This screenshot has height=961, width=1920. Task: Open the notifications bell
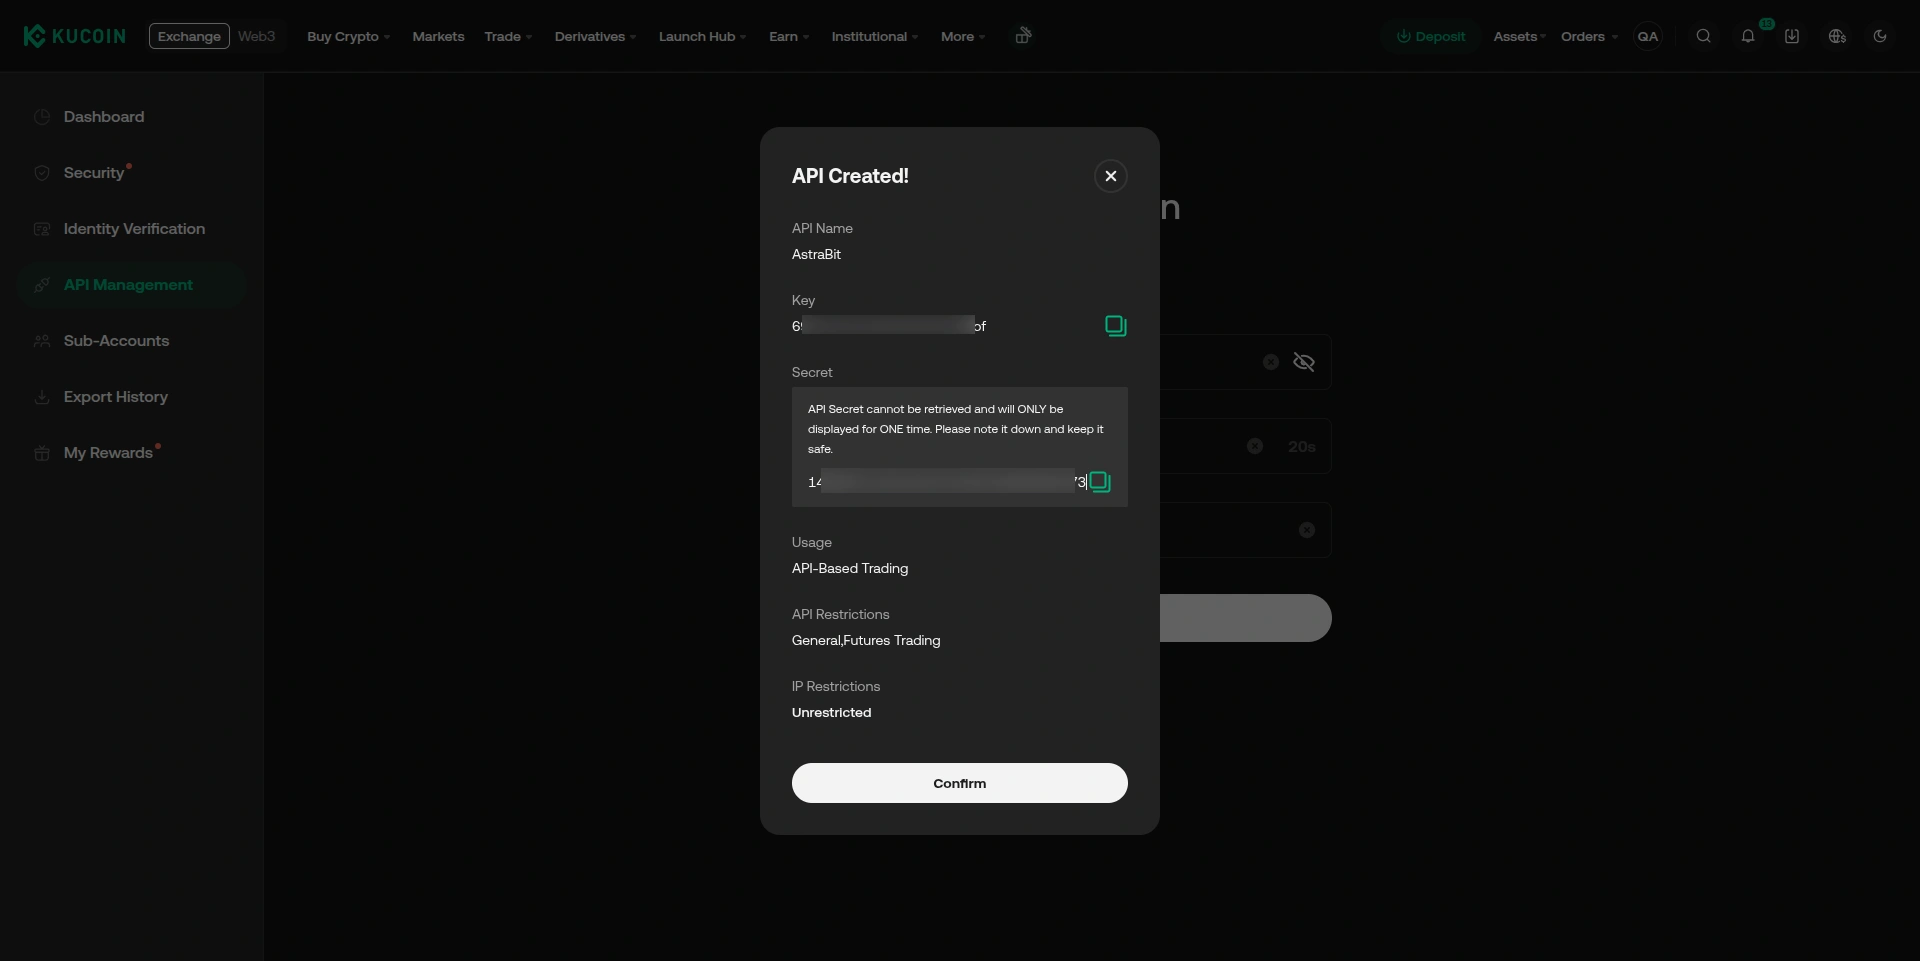(x=1748, y=36)
